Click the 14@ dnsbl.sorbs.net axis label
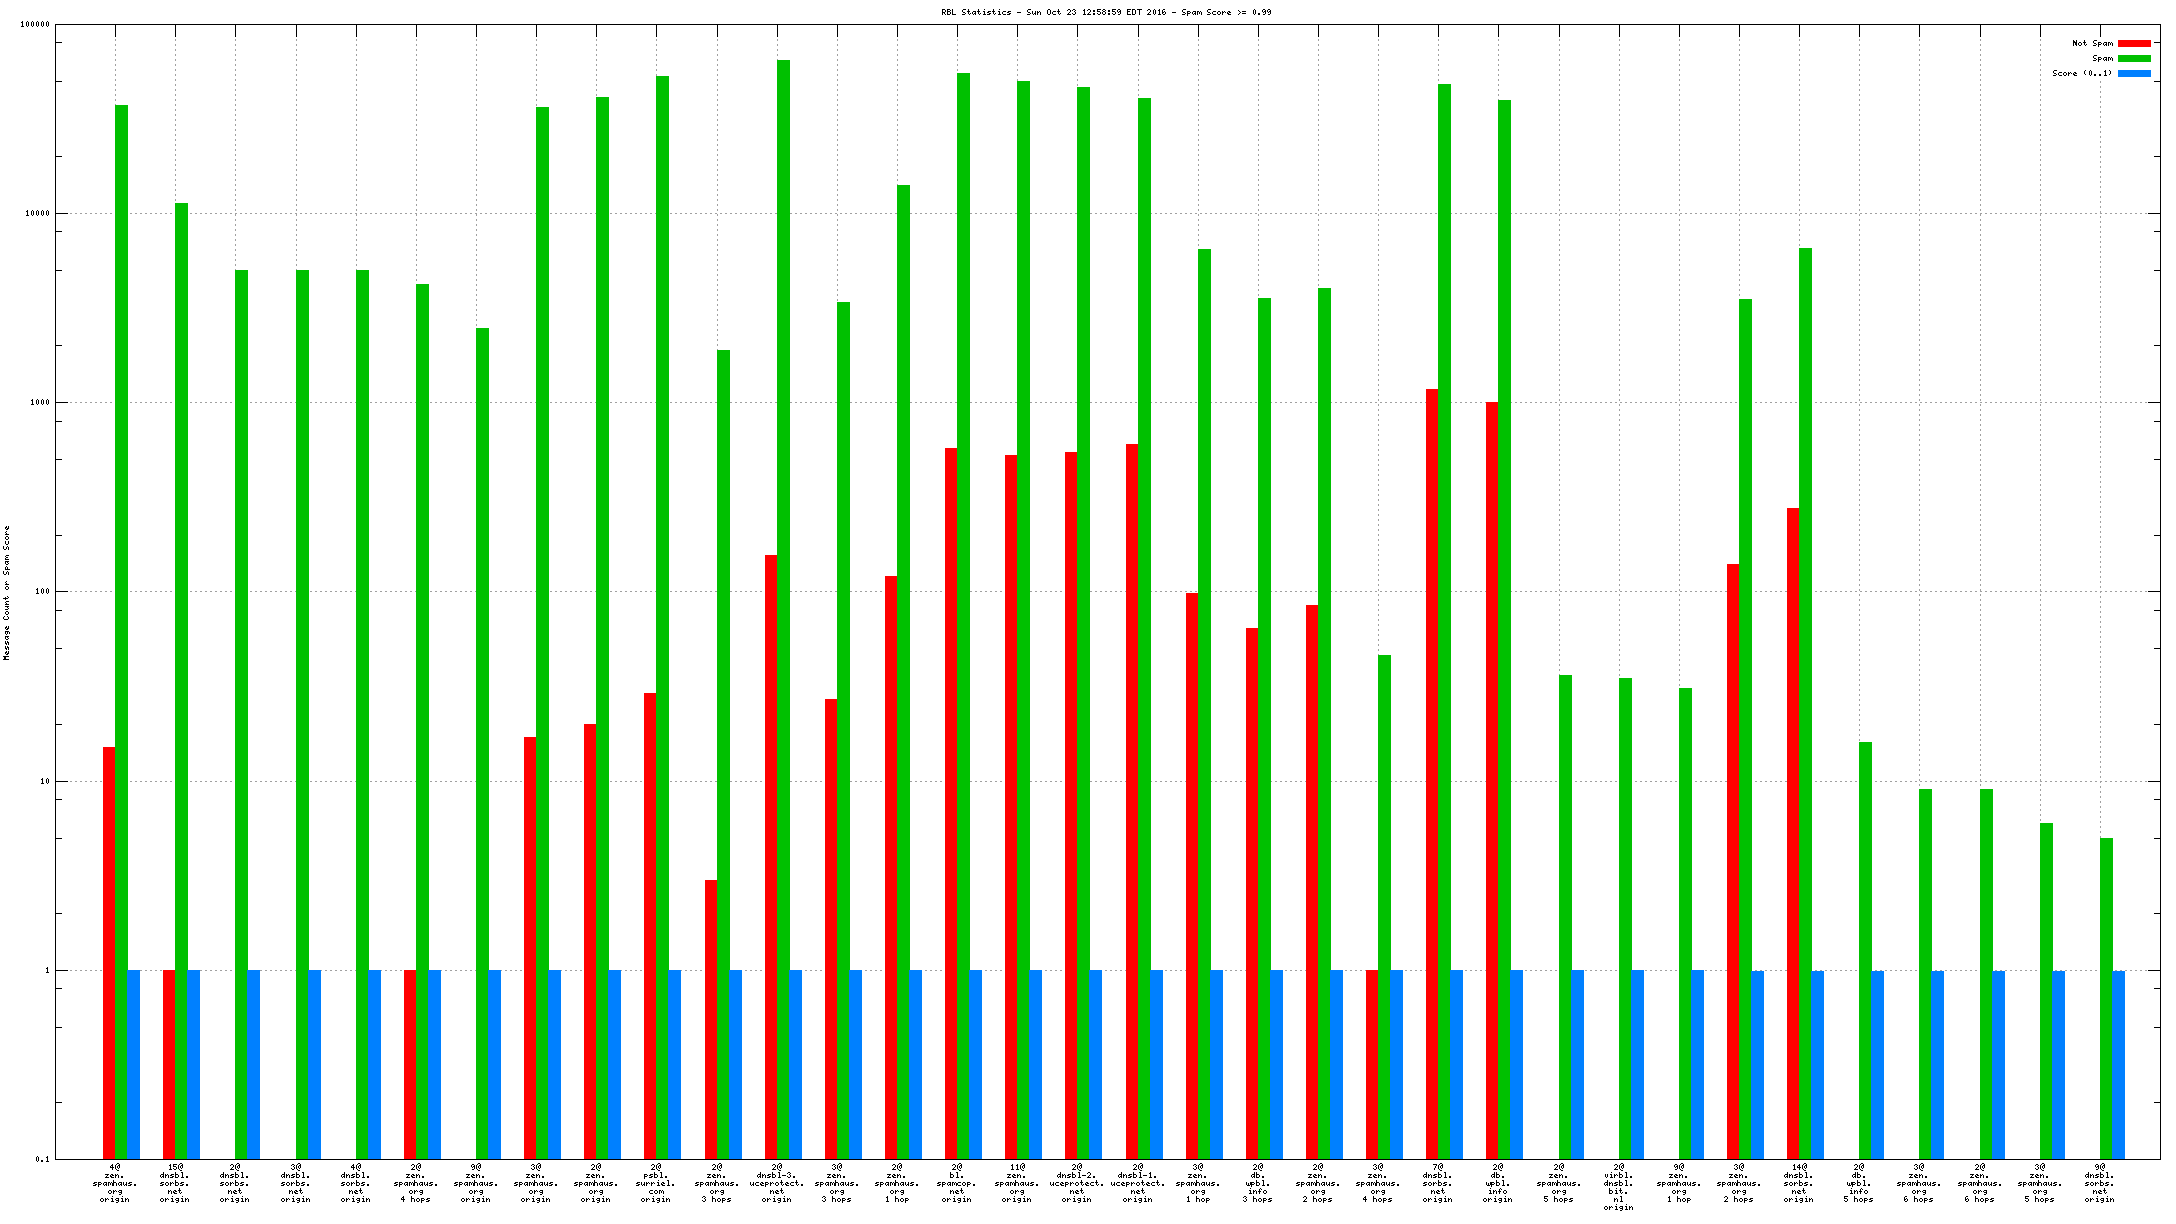2176x1224 pixels. point(1799,1183)
